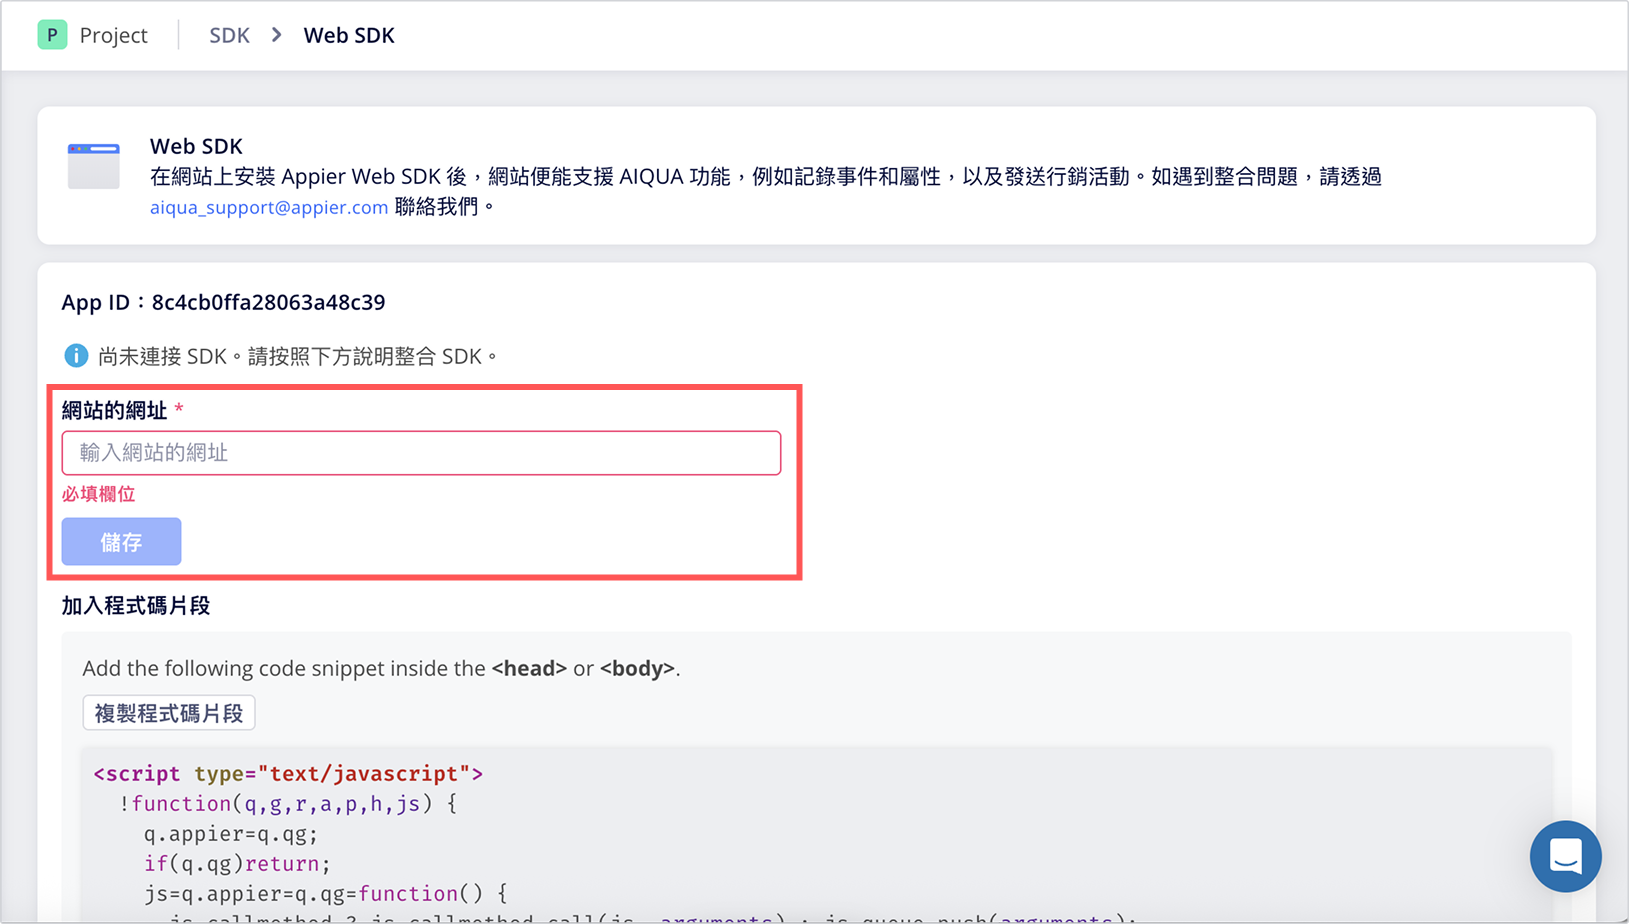The height and width of the screenshot is (924, 1629).
Task: Click the Web SDK browser window icon
Action: [93, 166]
